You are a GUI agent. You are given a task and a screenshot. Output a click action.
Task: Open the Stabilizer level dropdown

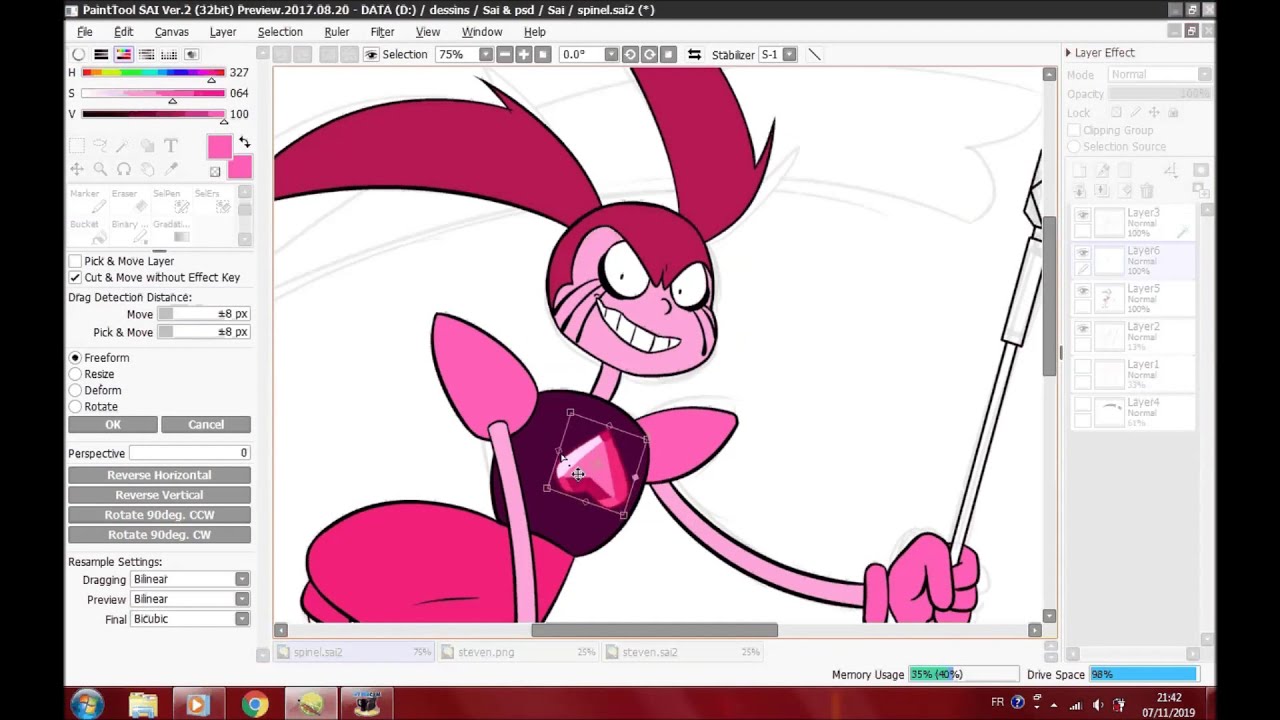[790, 54]
